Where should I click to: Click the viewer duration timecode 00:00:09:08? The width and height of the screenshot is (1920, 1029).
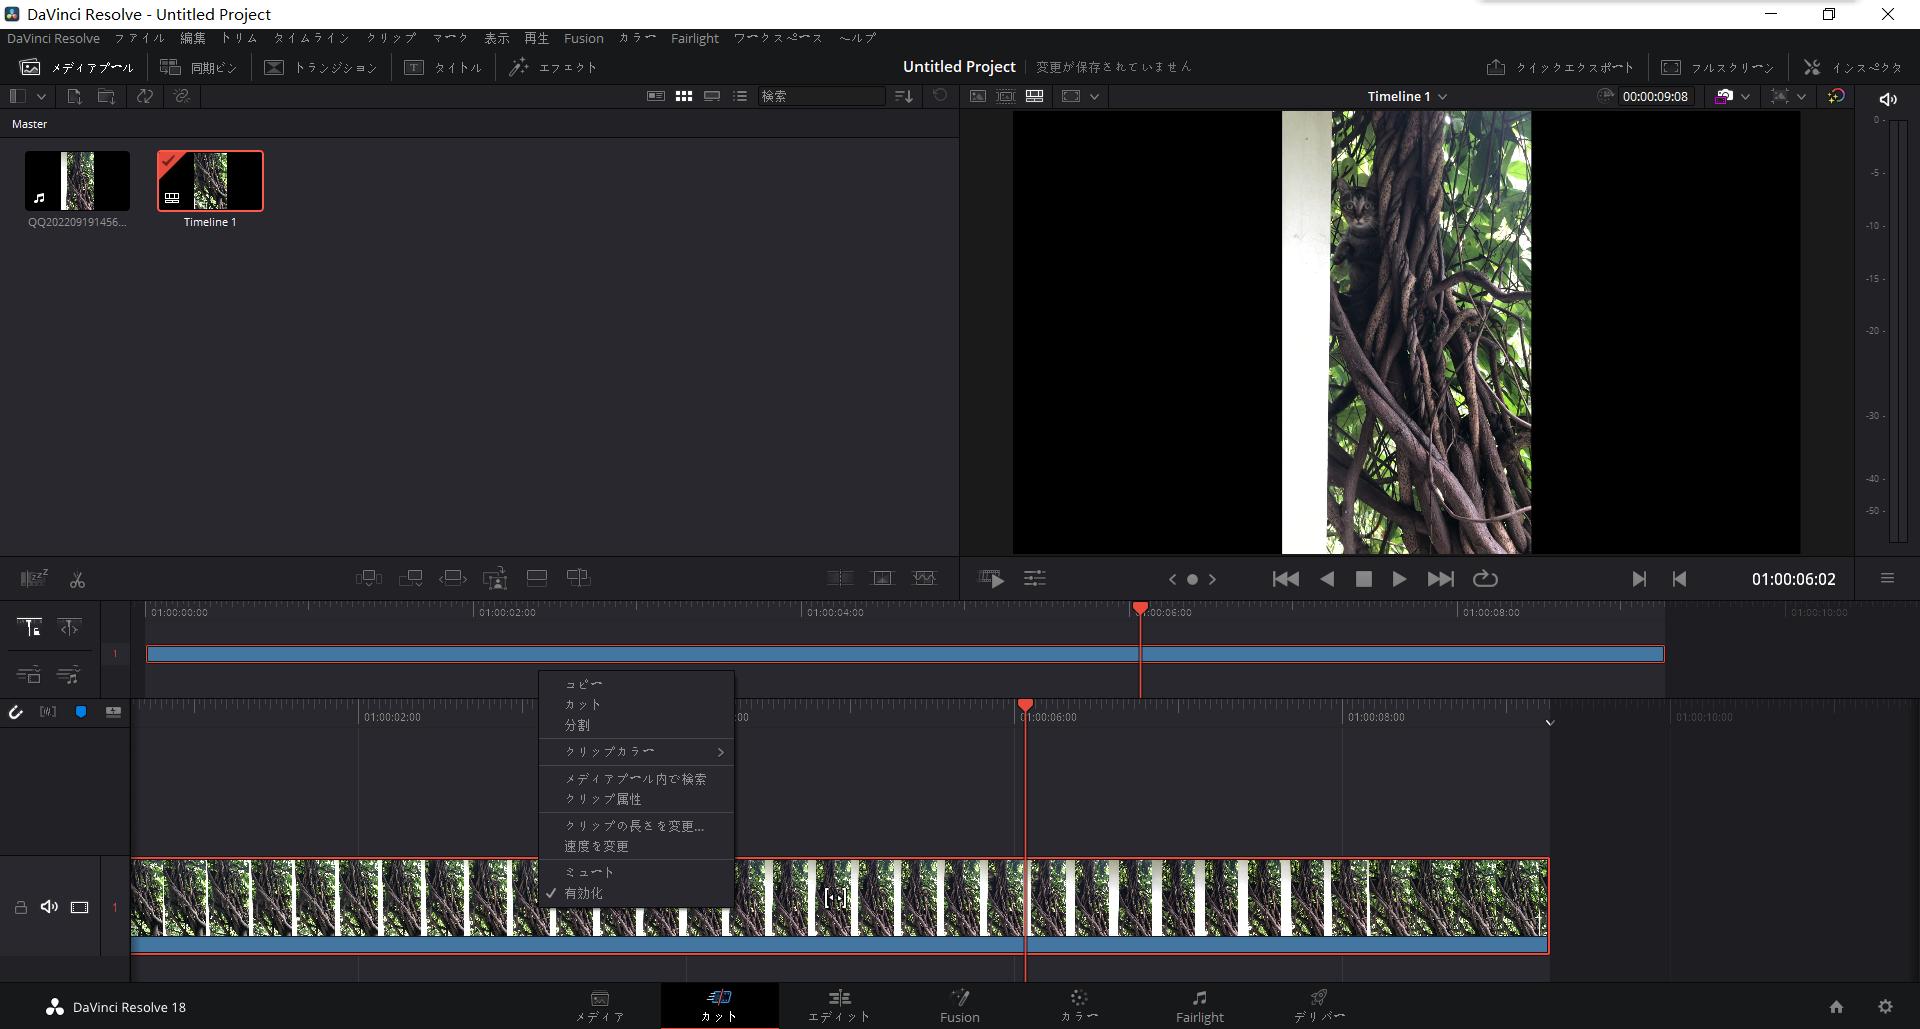(1655, 97)
